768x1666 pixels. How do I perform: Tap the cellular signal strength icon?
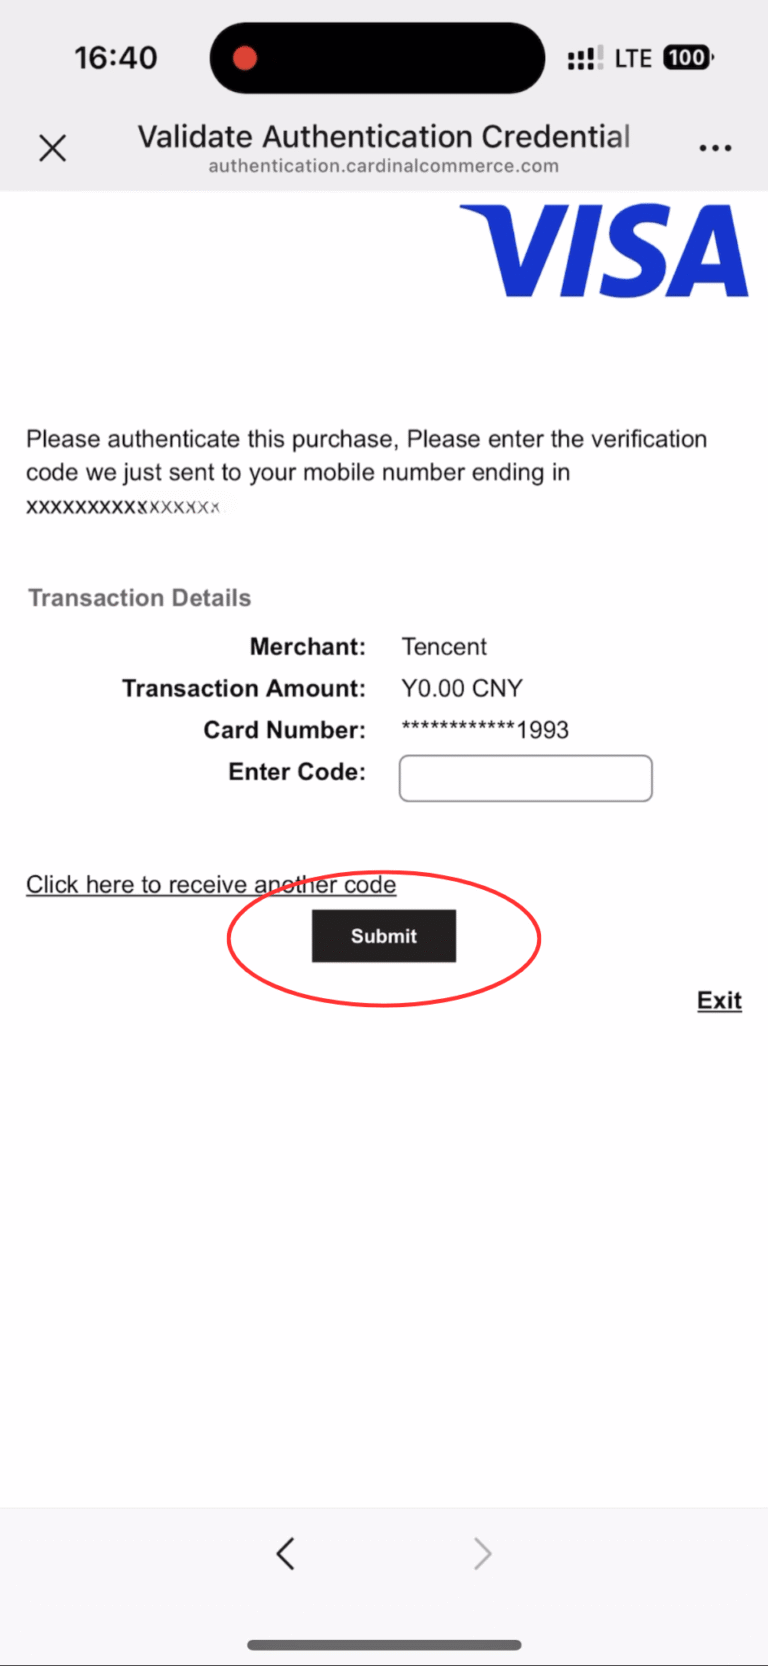click(584, 59)
